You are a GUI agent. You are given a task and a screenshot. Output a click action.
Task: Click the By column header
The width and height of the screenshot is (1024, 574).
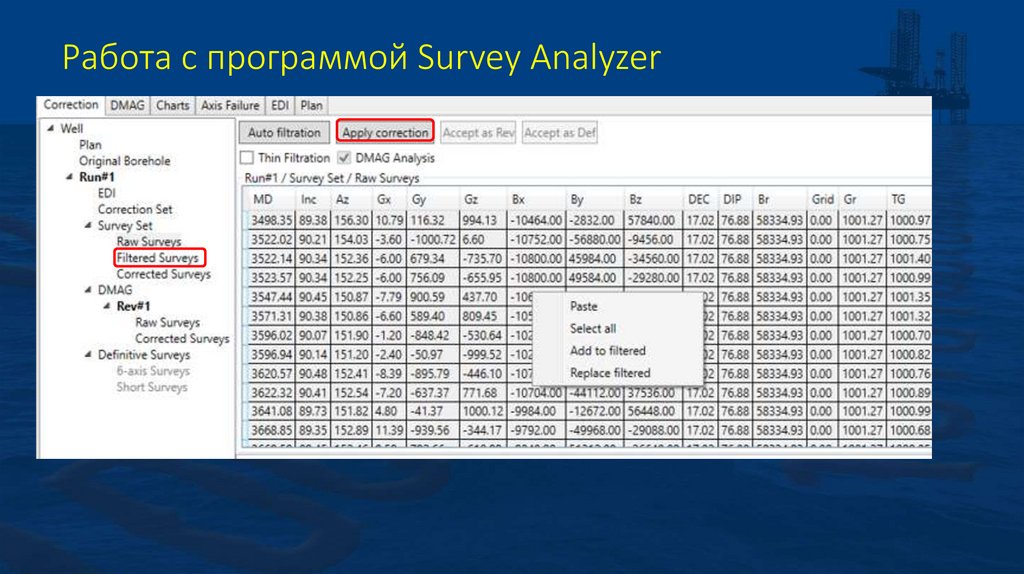click(x=595, y=200)
